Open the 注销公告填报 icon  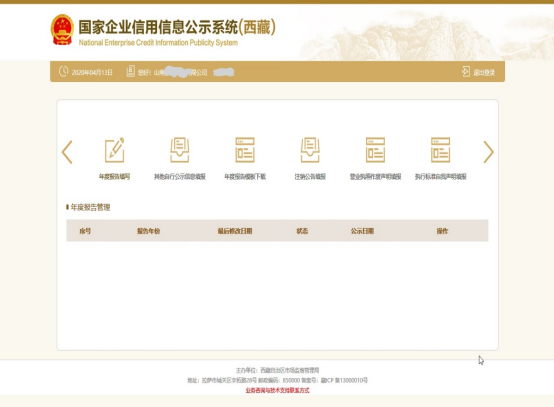click(x=310, y=150)
